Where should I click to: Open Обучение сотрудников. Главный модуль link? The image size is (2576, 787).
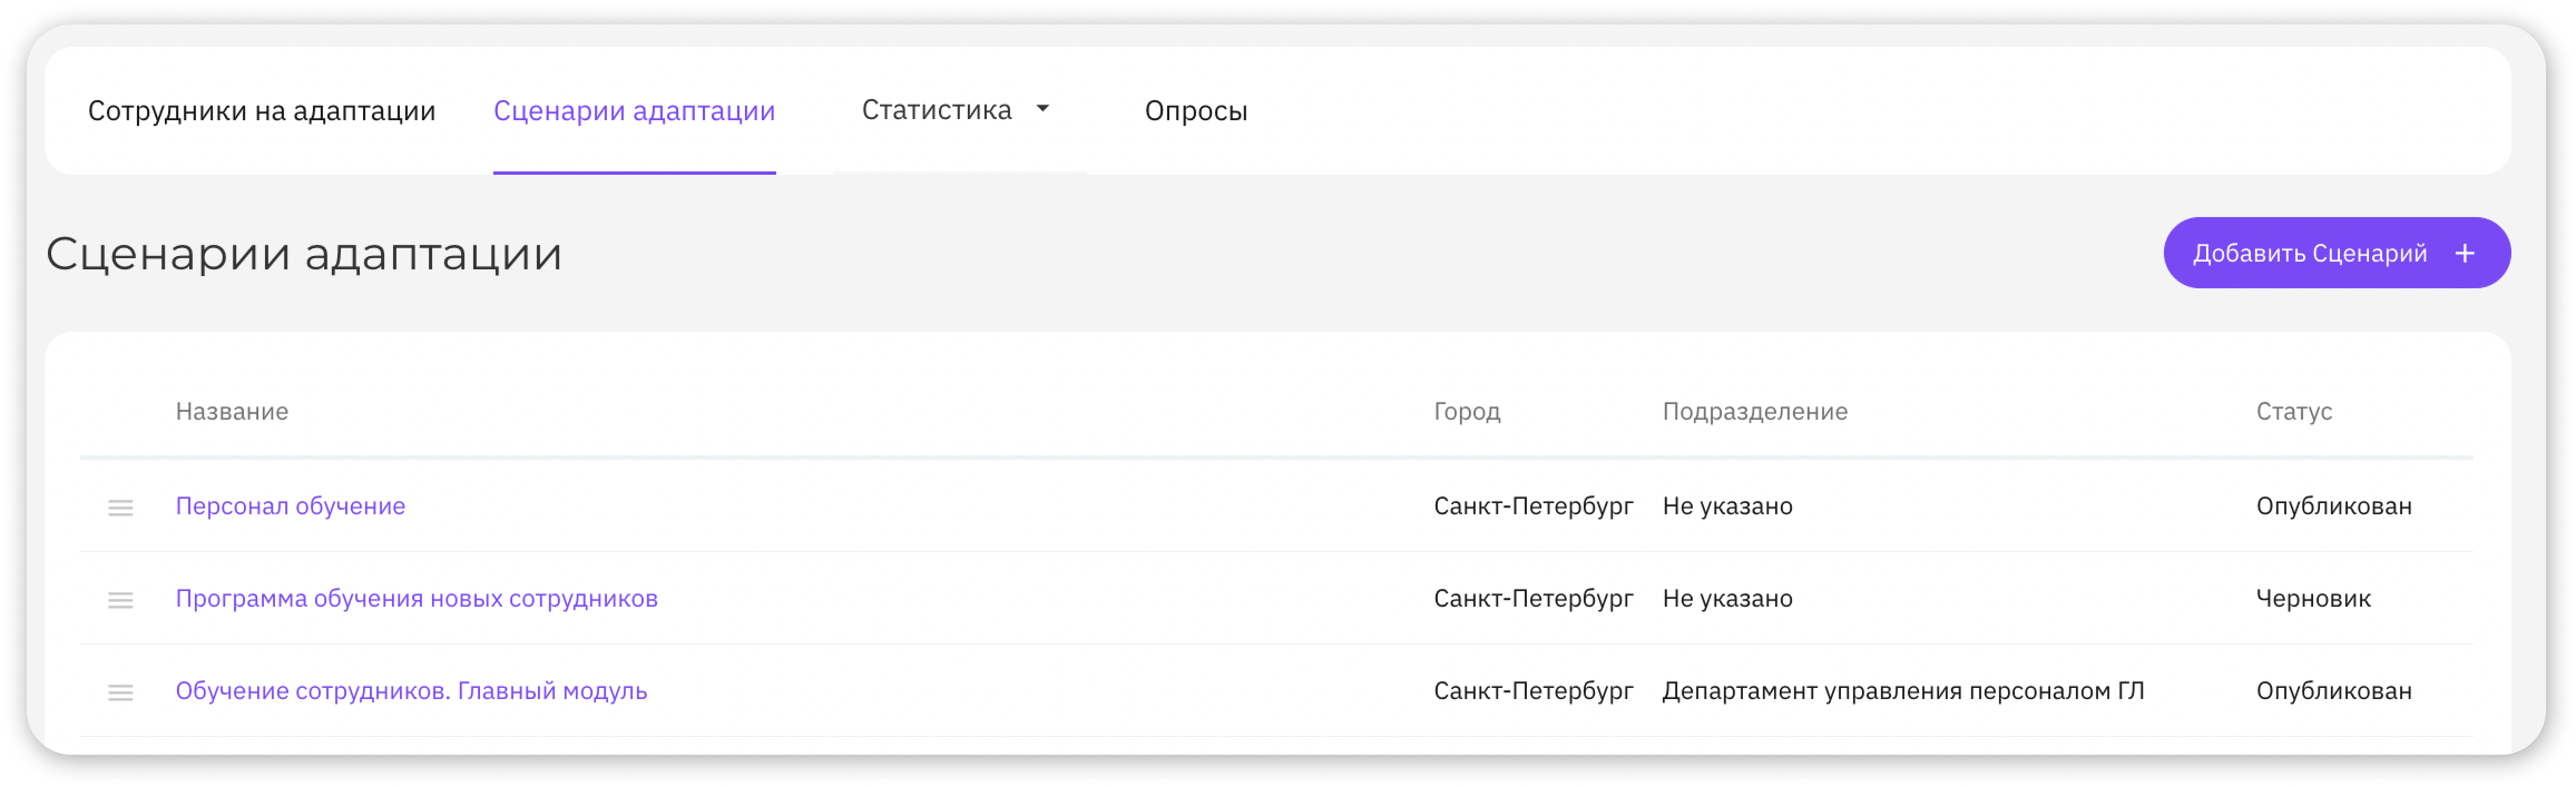point(411,691)
